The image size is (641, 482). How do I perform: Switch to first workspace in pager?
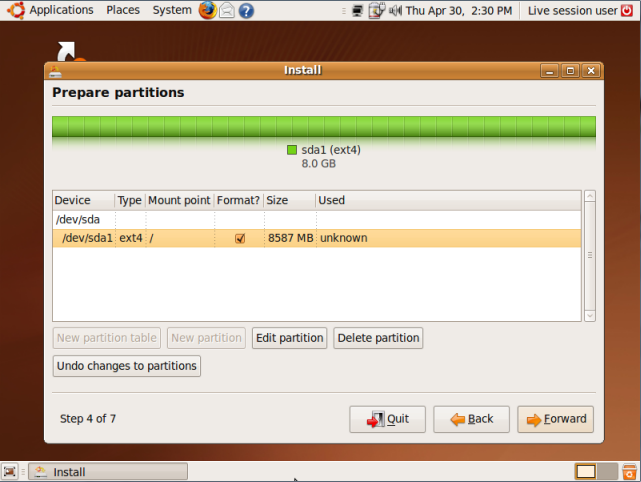[x=585, y=472]
